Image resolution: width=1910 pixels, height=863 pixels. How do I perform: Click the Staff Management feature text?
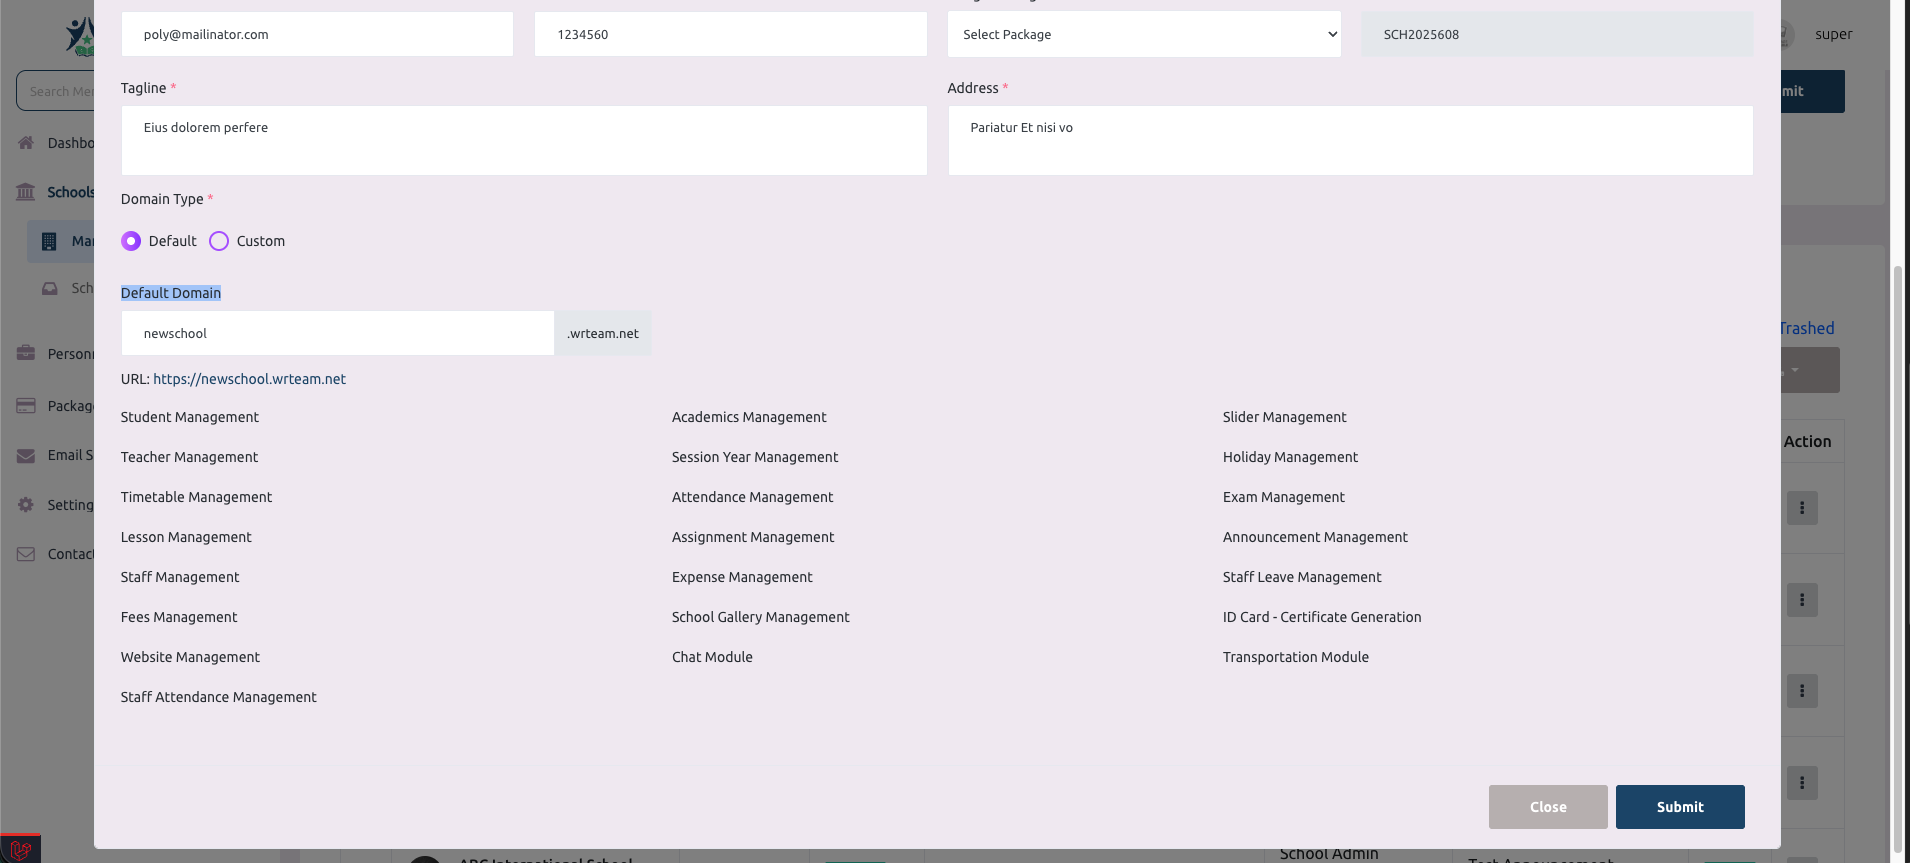pos(180,577)
